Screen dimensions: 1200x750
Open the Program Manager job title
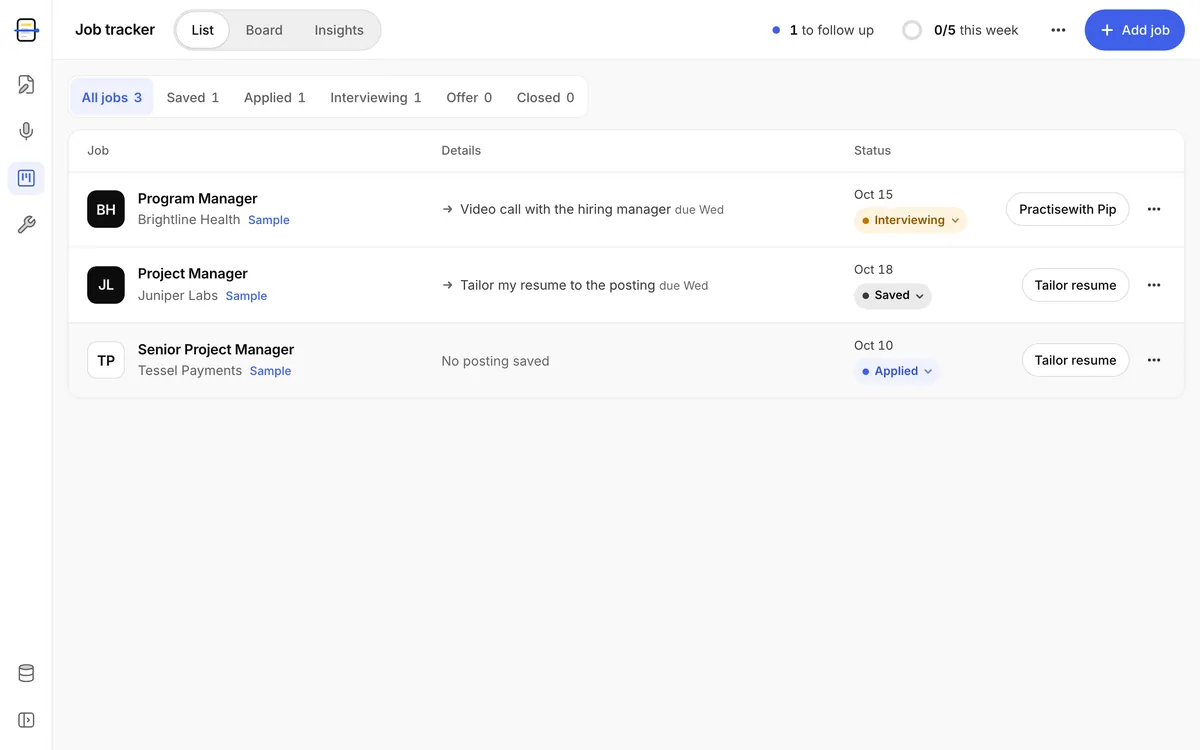[x=198, y=198]
